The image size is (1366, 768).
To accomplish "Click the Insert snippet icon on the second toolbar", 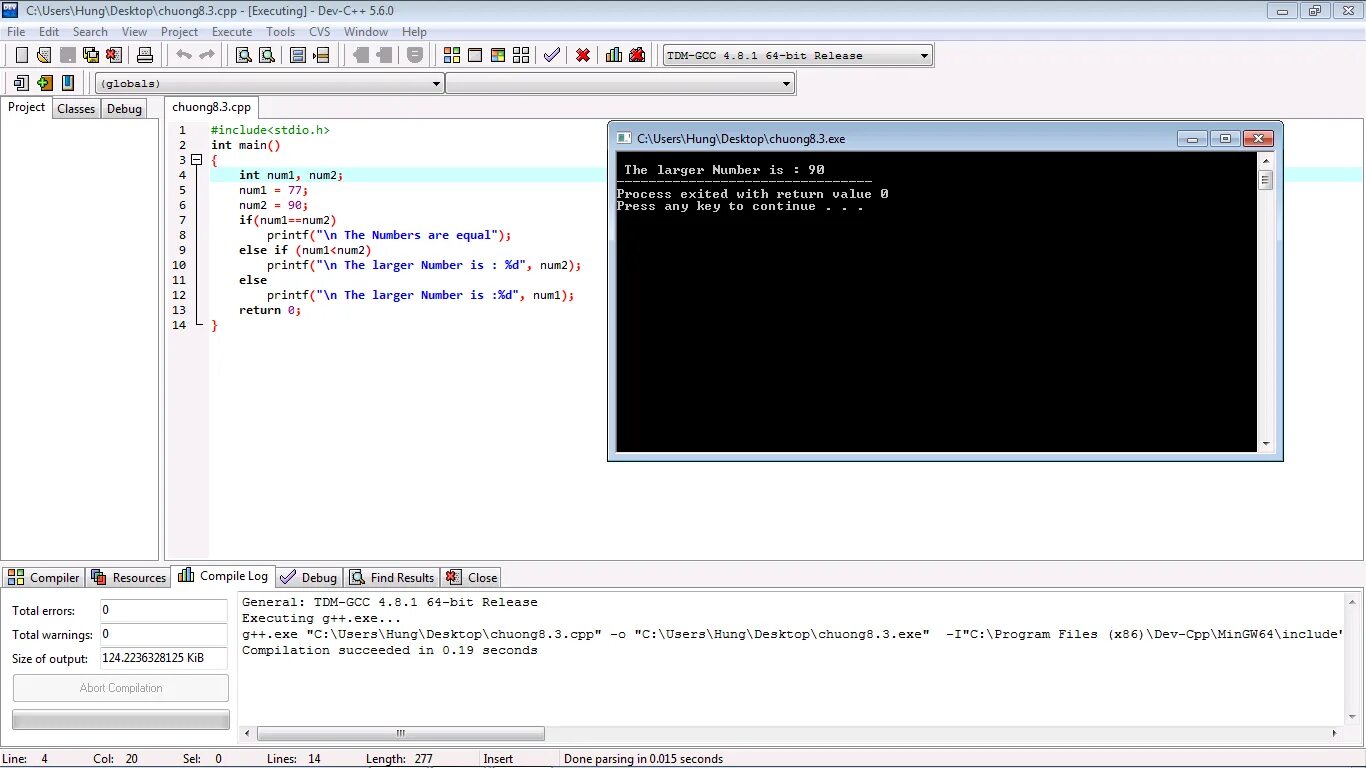I will tap(21, 83).
